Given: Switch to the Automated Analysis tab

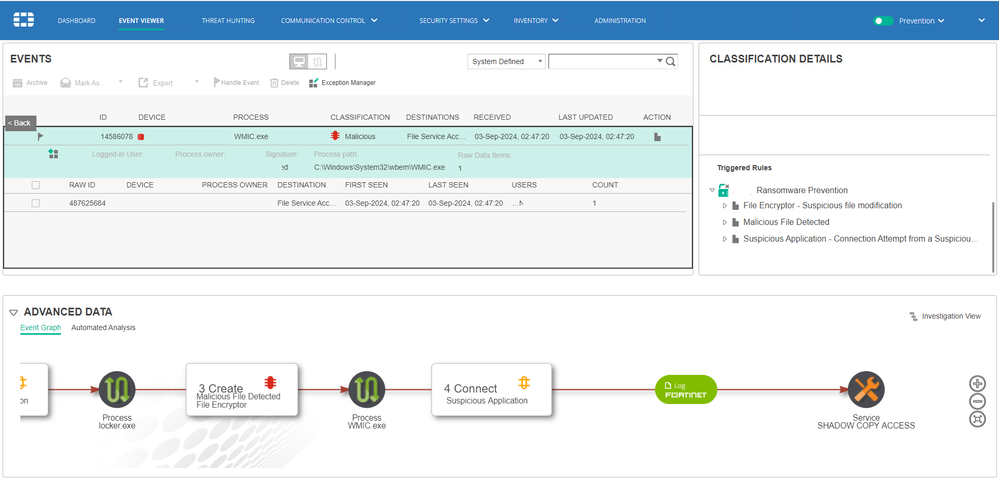Looking at the screenshot, I should click(x=103, y=327).
